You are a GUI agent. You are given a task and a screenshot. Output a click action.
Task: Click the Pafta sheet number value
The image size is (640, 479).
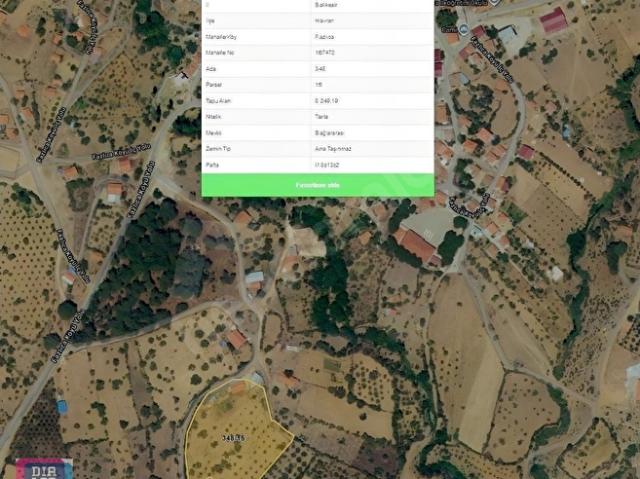pos(327,165)
